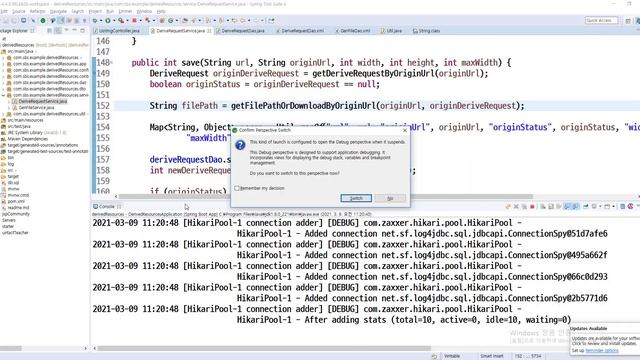Click the Remove Launch X icon in console

point(516,207)
